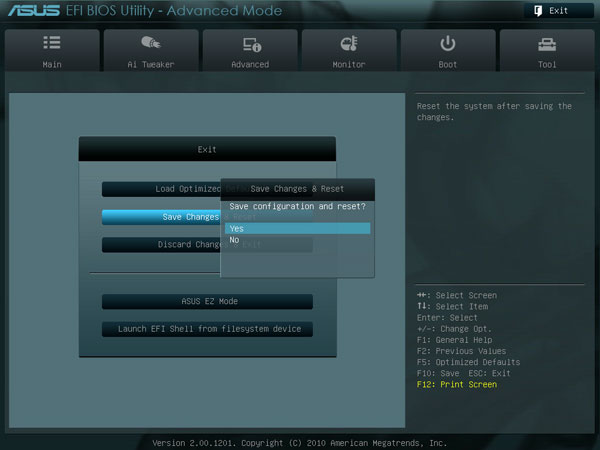Click the Main tab list icon

52,42
